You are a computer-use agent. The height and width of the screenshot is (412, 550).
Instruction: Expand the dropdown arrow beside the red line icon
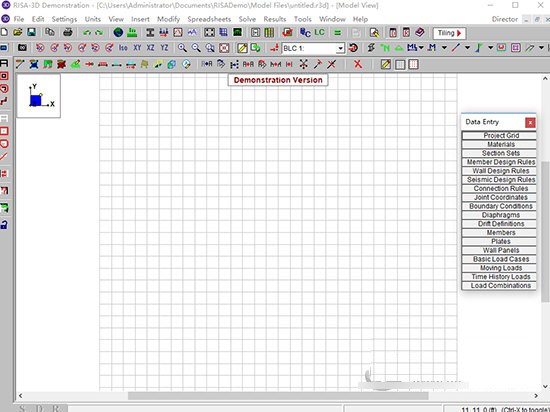(x=467, y=47)
